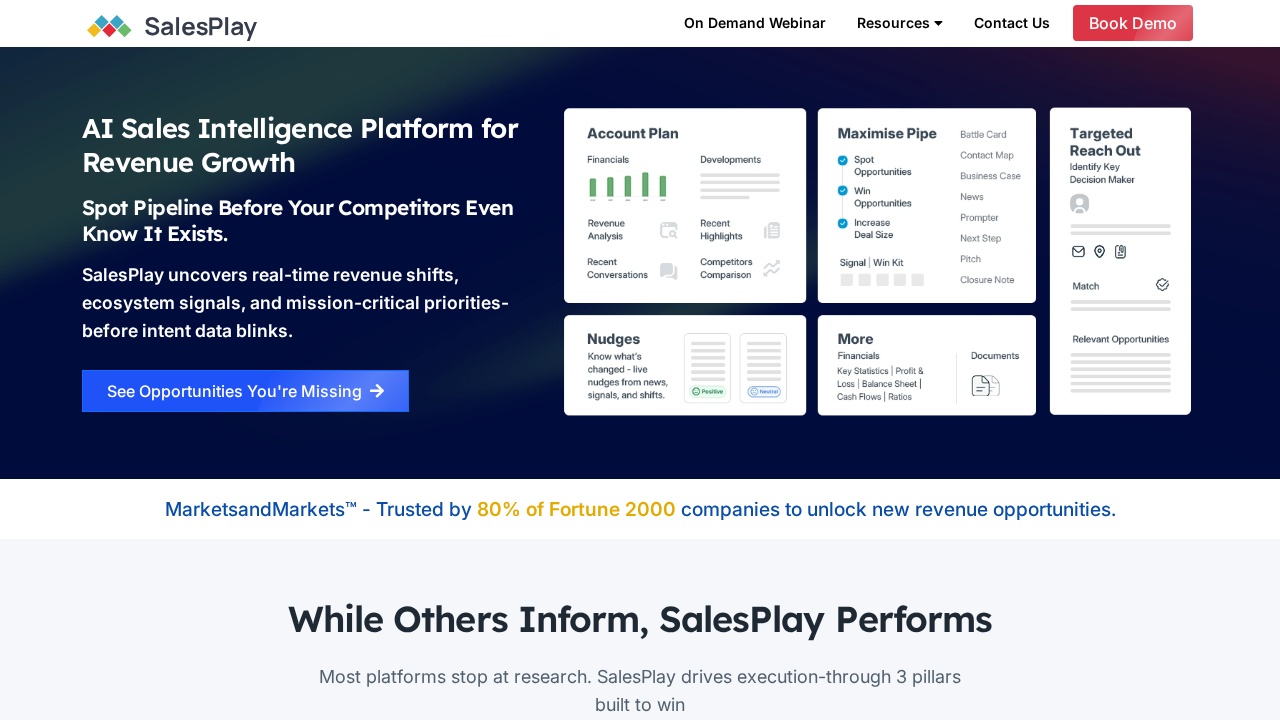Click the green Financials bar chart
Image resolution: width=1280 pixels, height=720 pixels.
tap(627, 186)
